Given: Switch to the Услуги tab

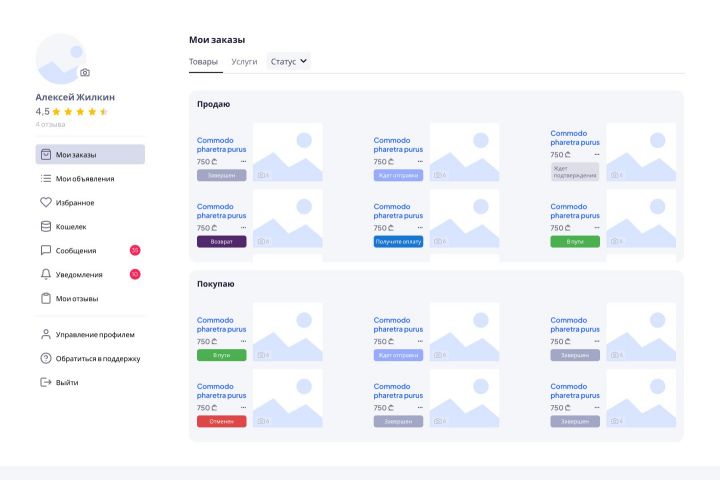Looking at the screenshot, I should click(243, 62).
